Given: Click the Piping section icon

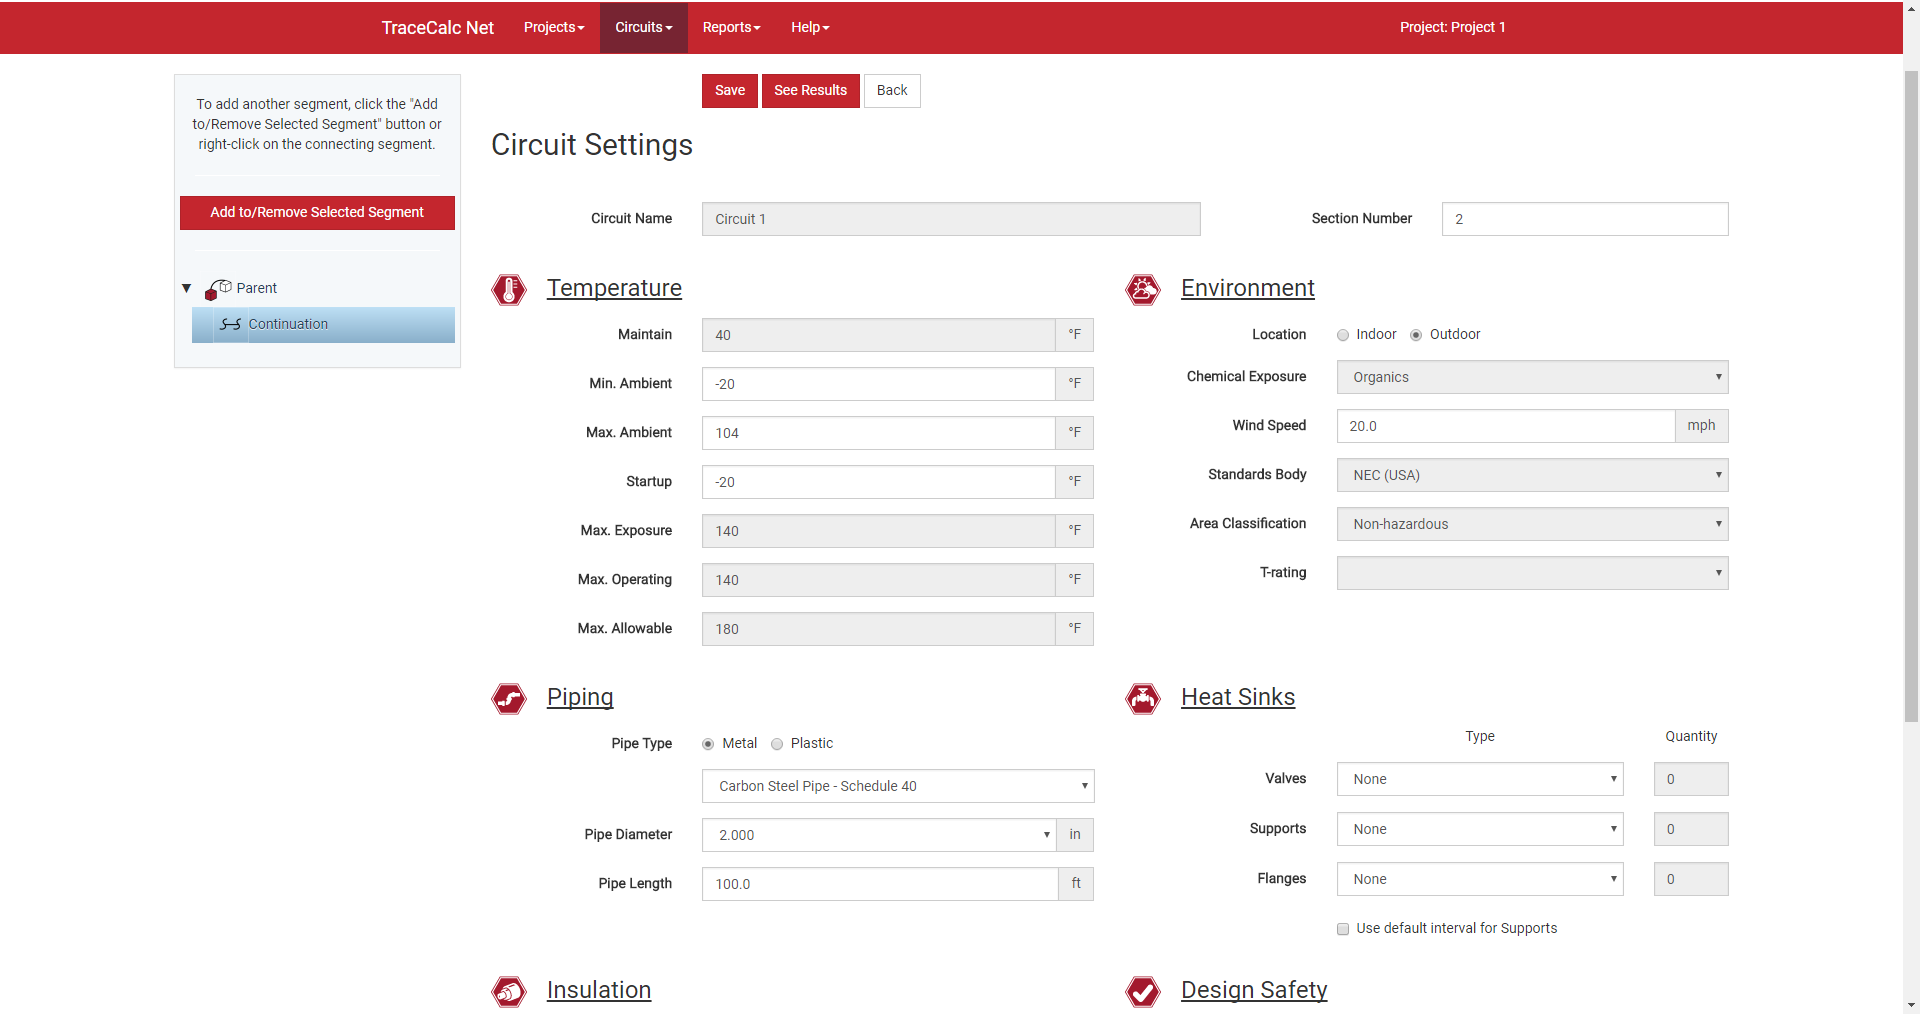Looking at the screenshot, I should [x=509, y=698].
